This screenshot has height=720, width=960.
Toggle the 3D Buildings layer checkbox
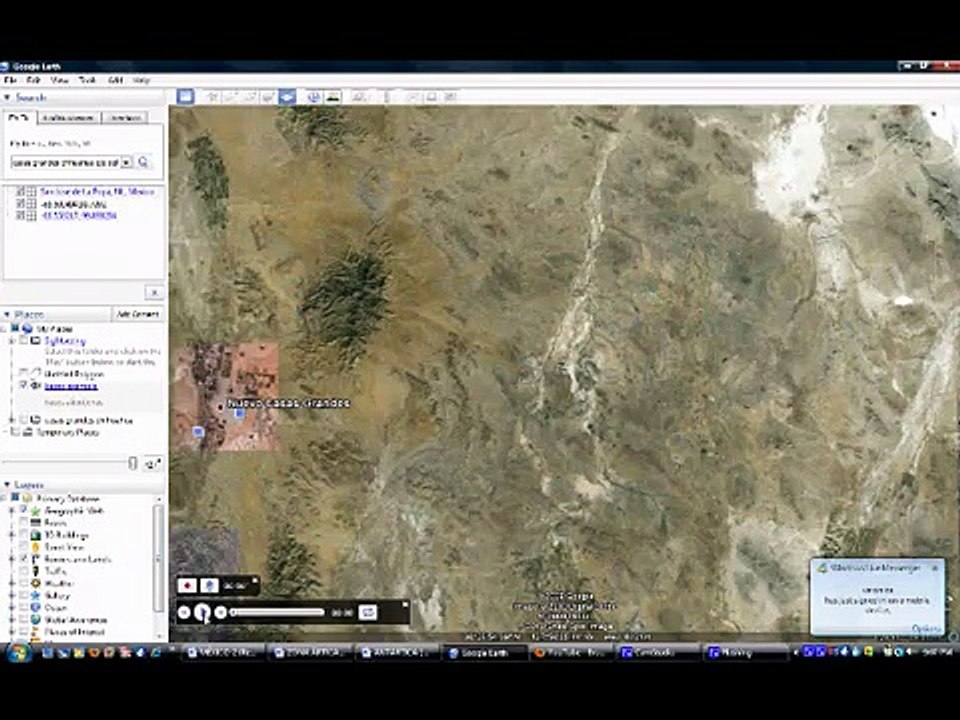tap(24, 534)
